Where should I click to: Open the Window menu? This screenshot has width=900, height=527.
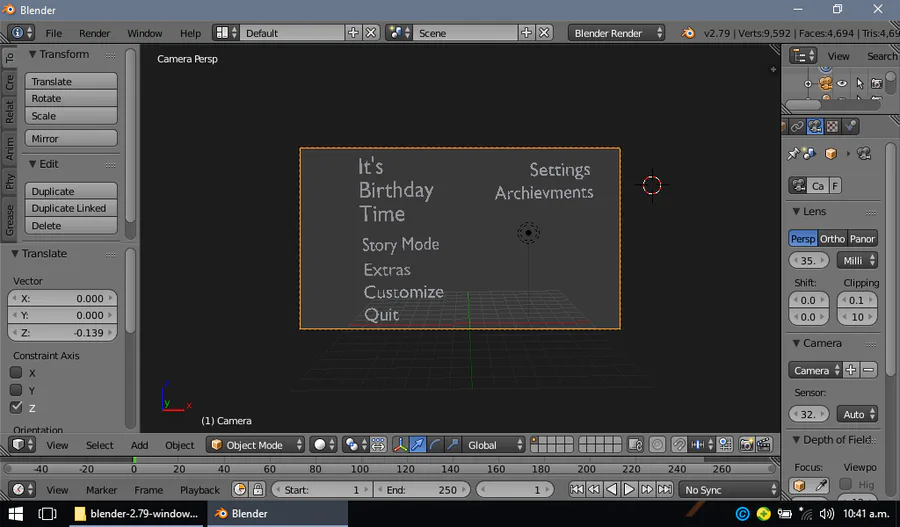click(145, 33)
